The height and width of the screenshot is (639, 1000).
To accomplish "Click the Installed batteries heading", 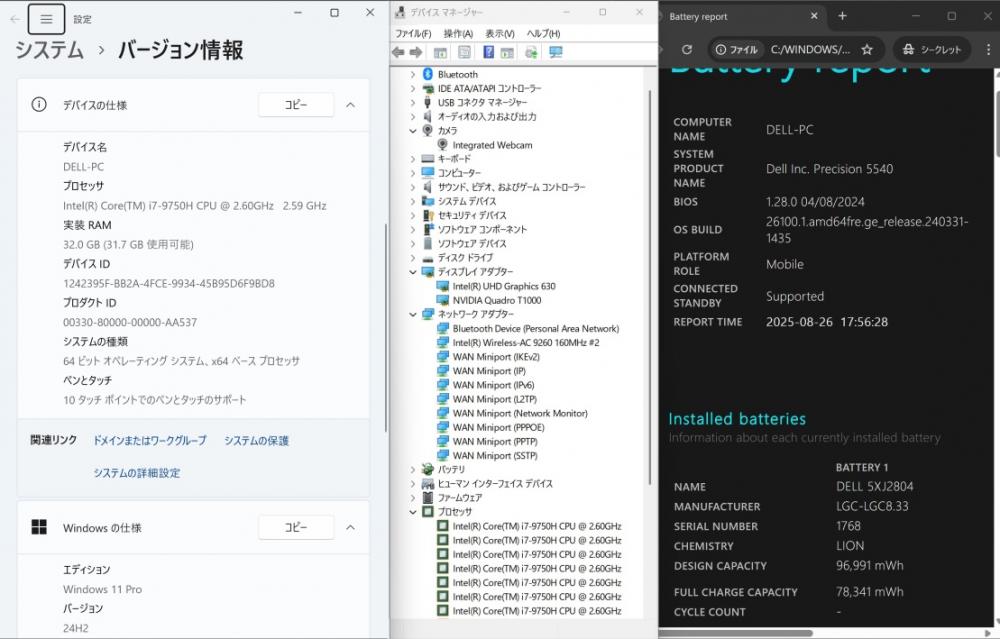I will [x=737, y=418].
